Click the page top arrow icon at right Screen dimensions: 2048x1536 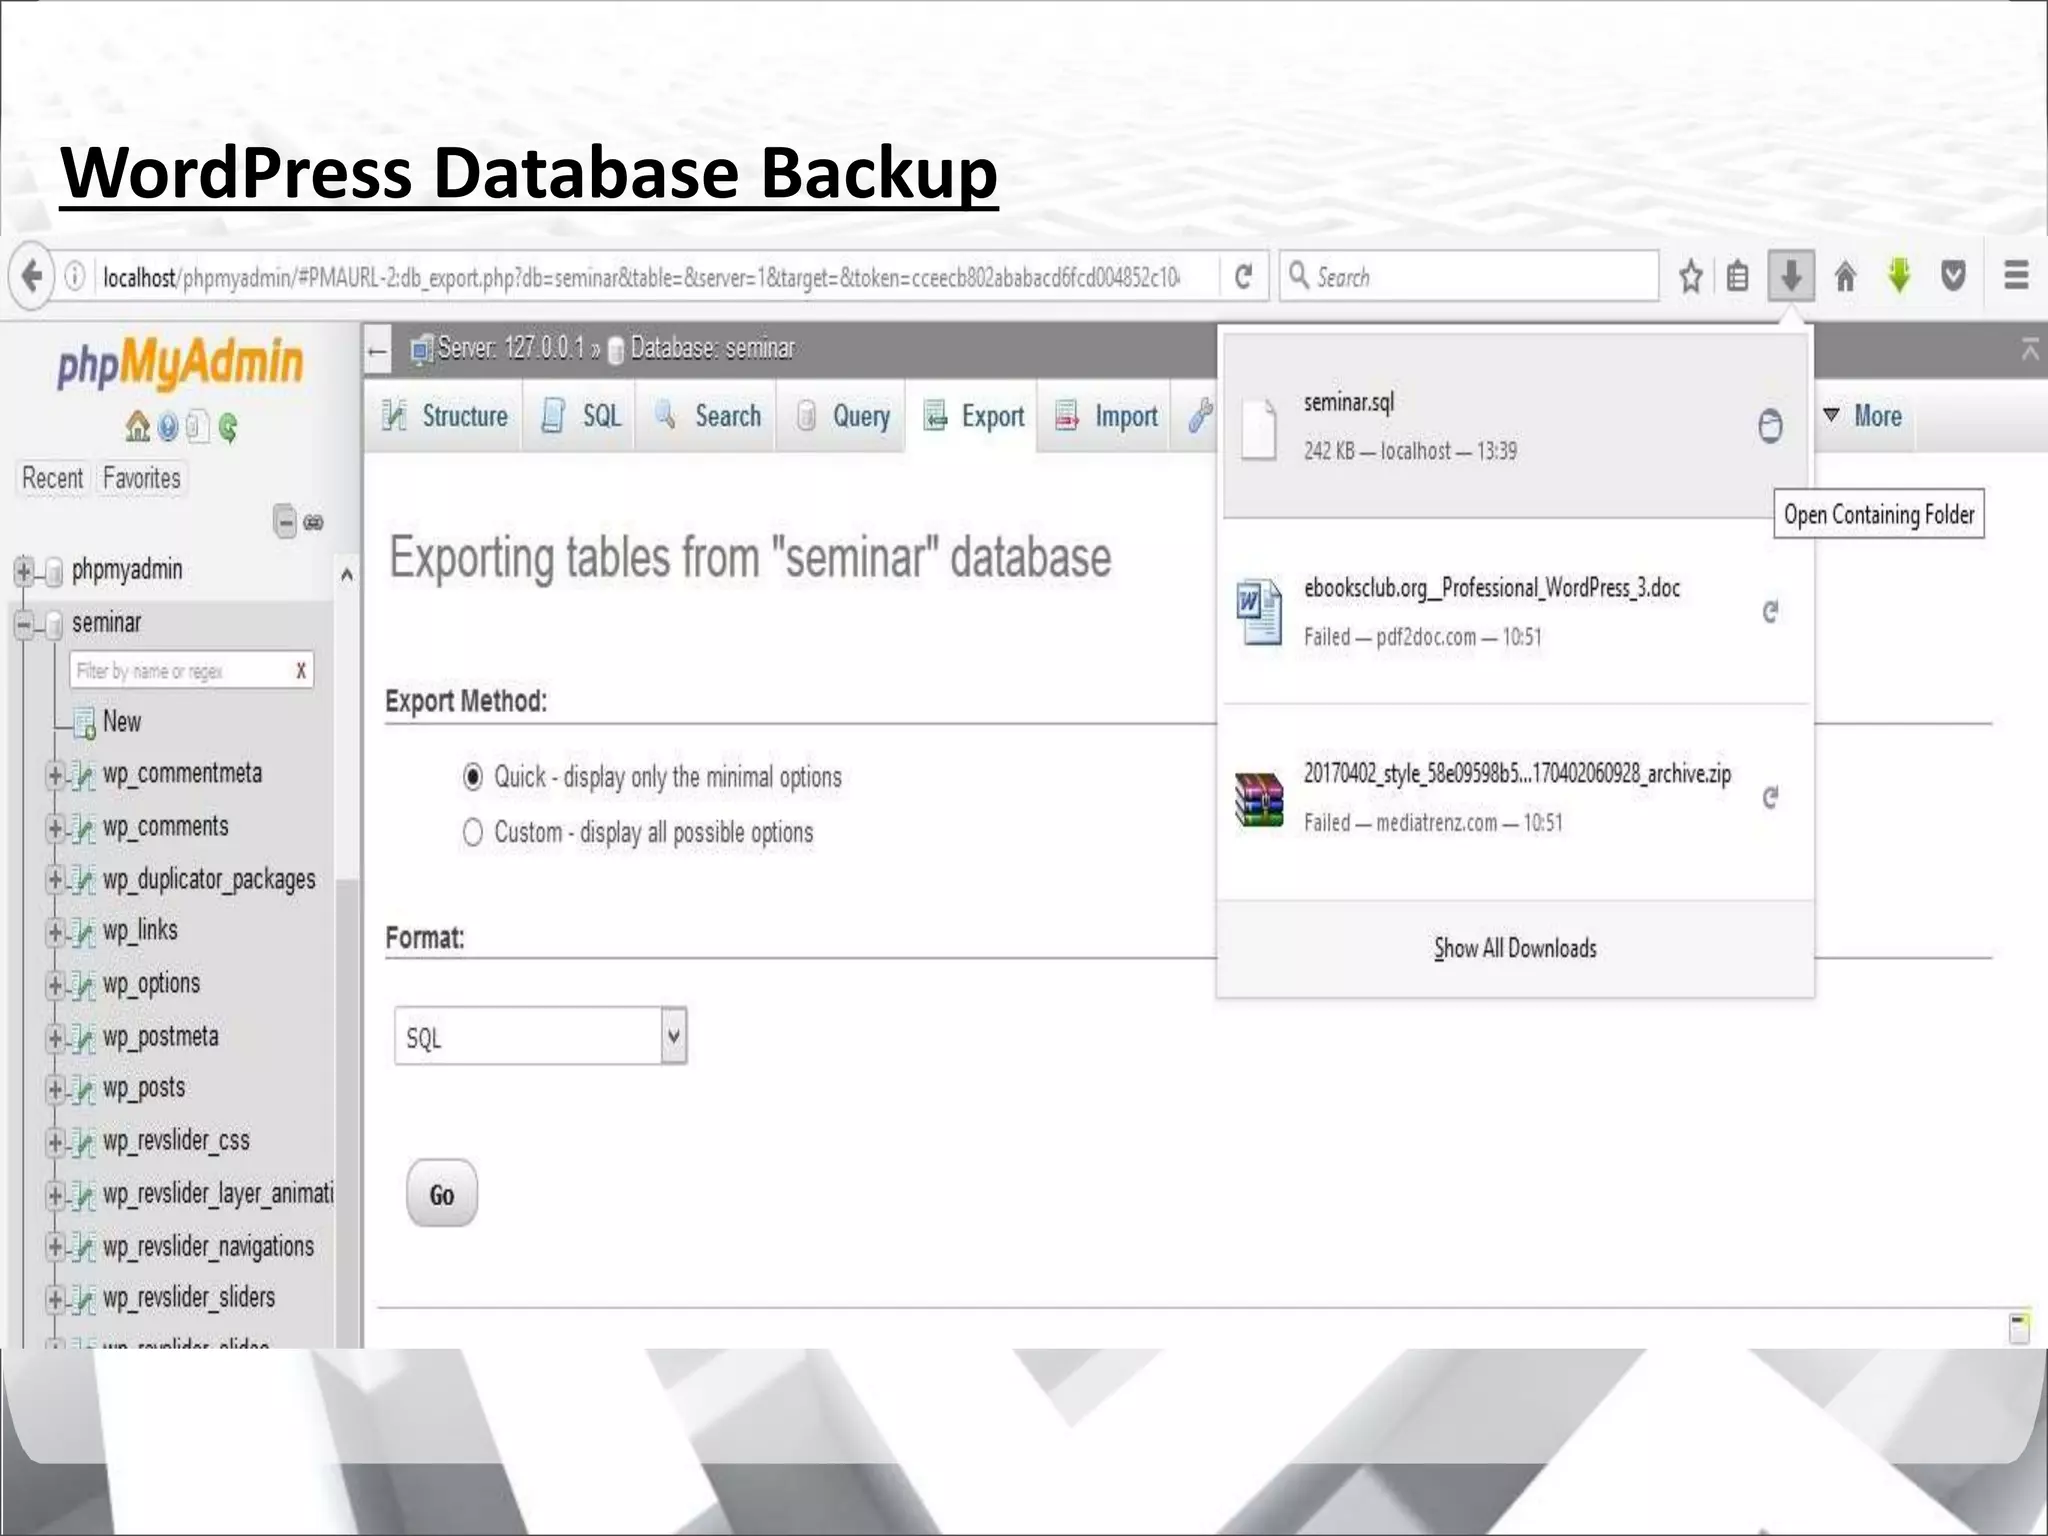click(2029, 351)
